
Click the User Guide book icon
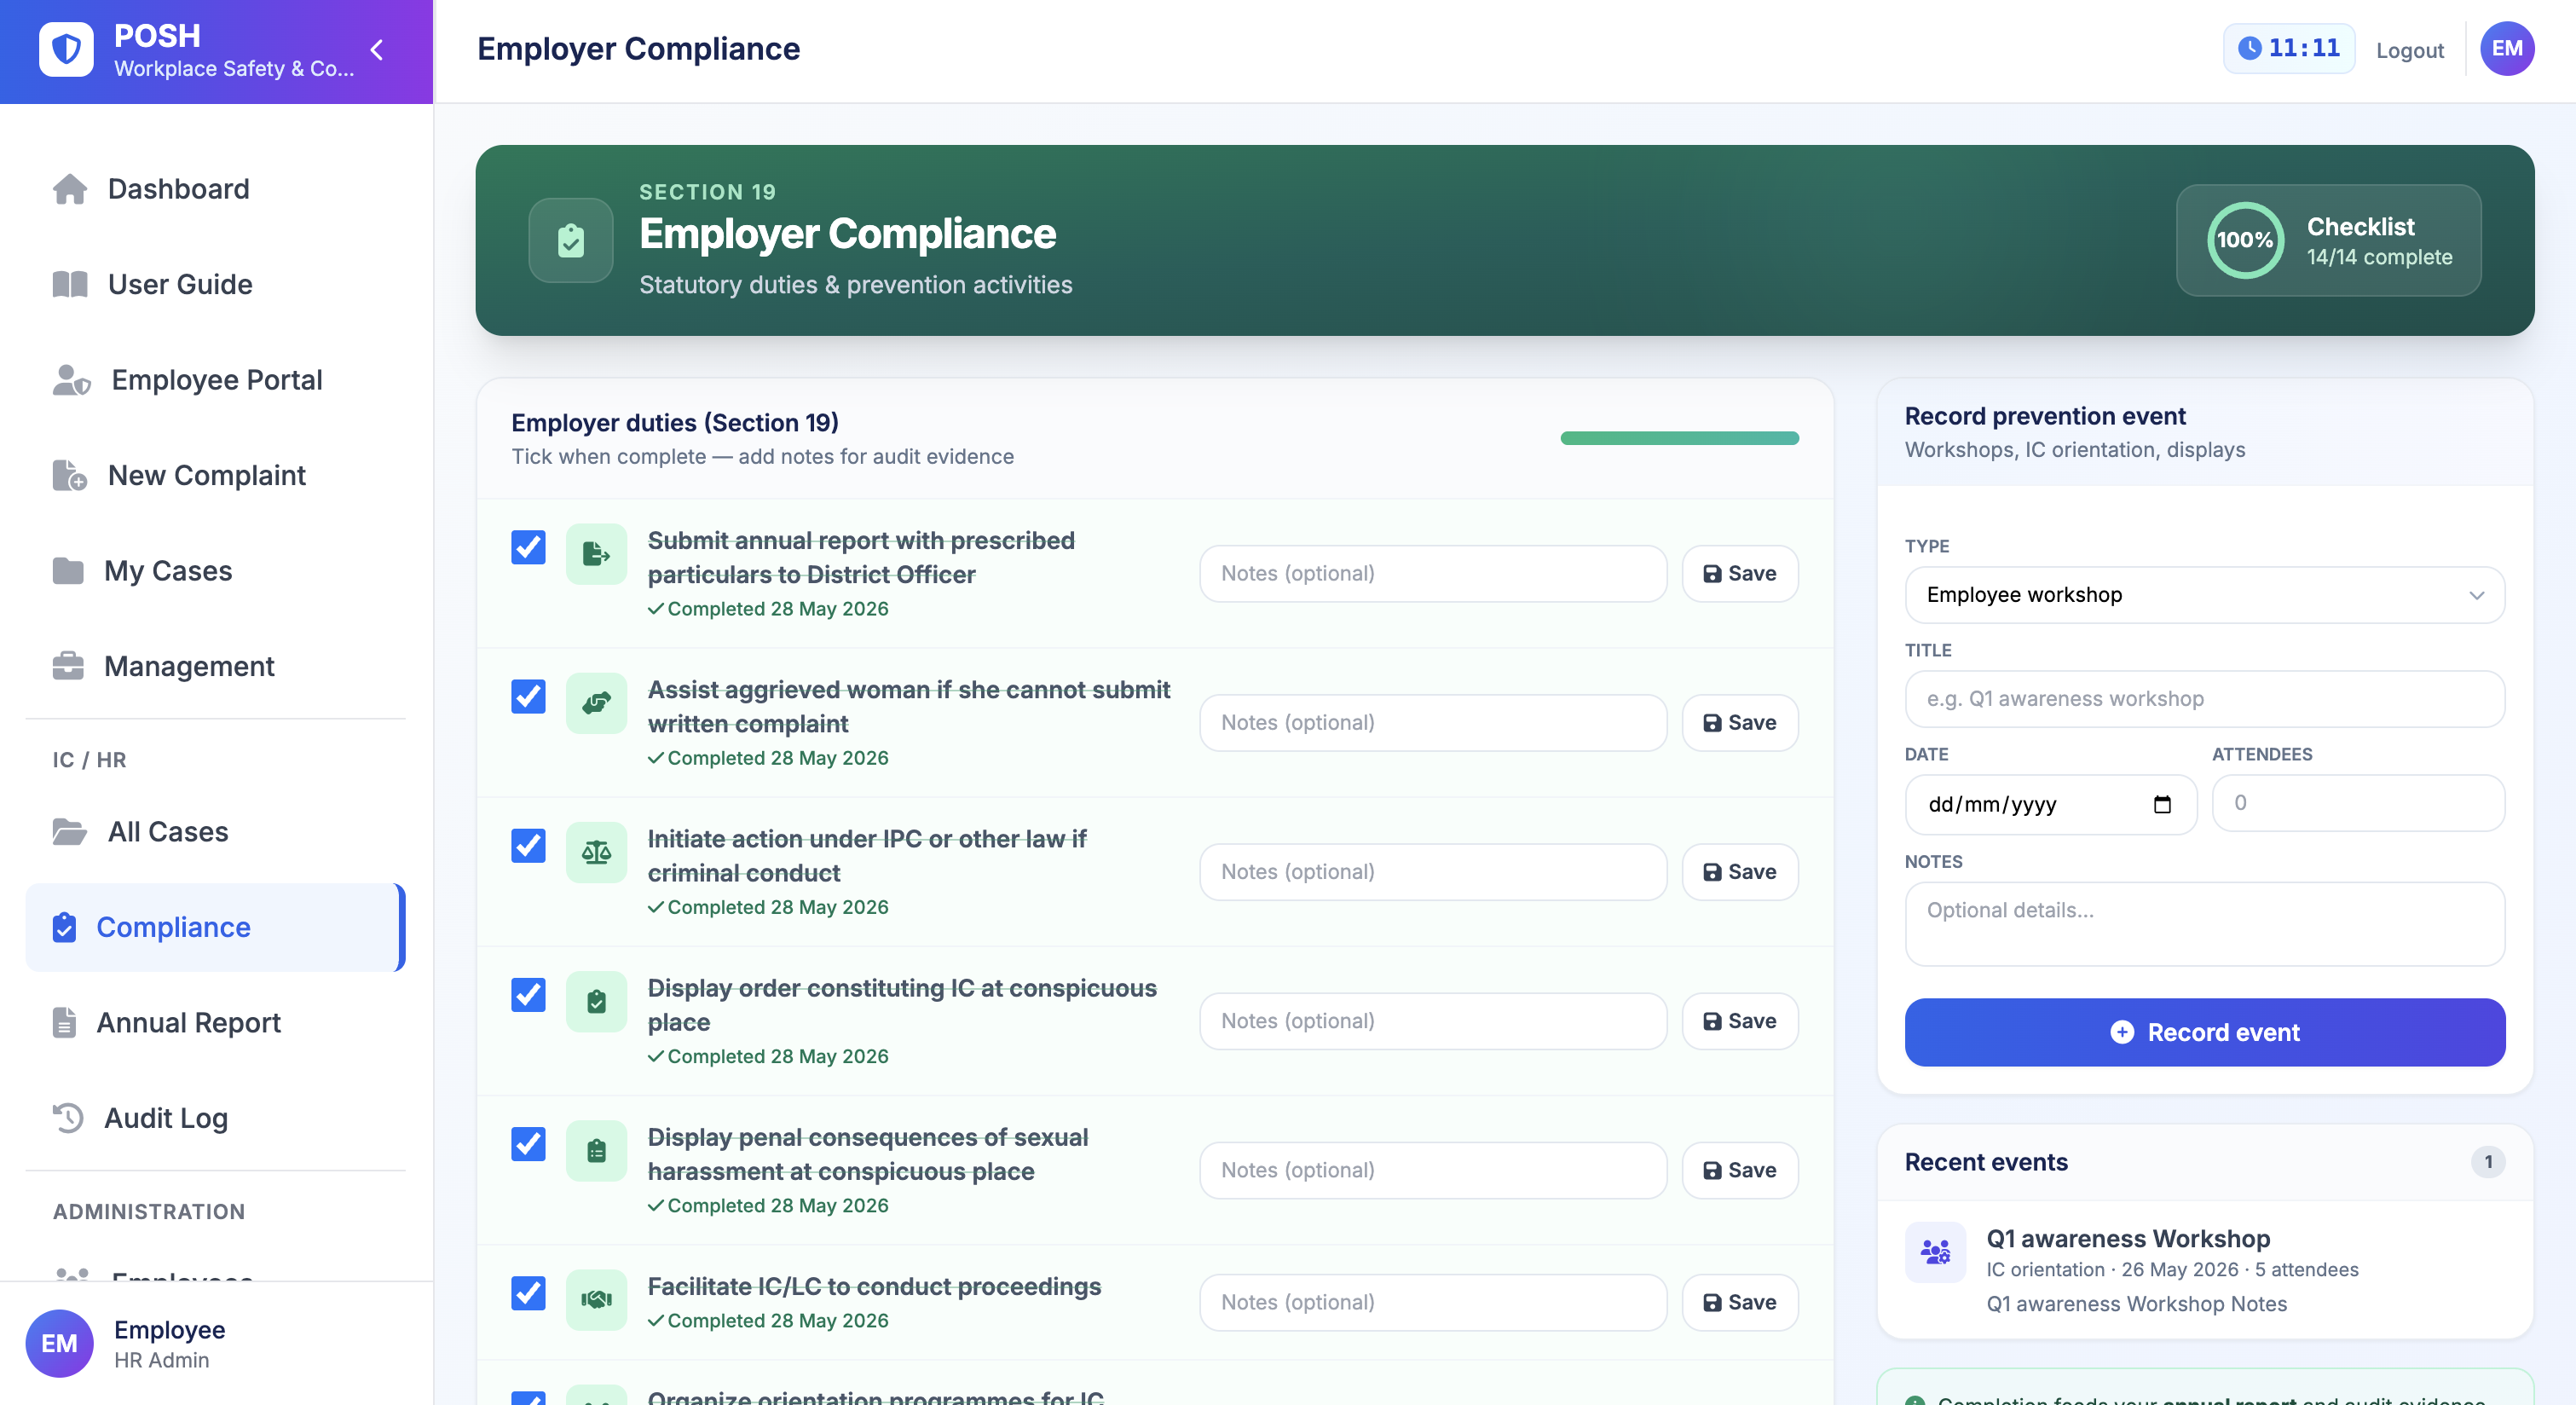point(70,284)
